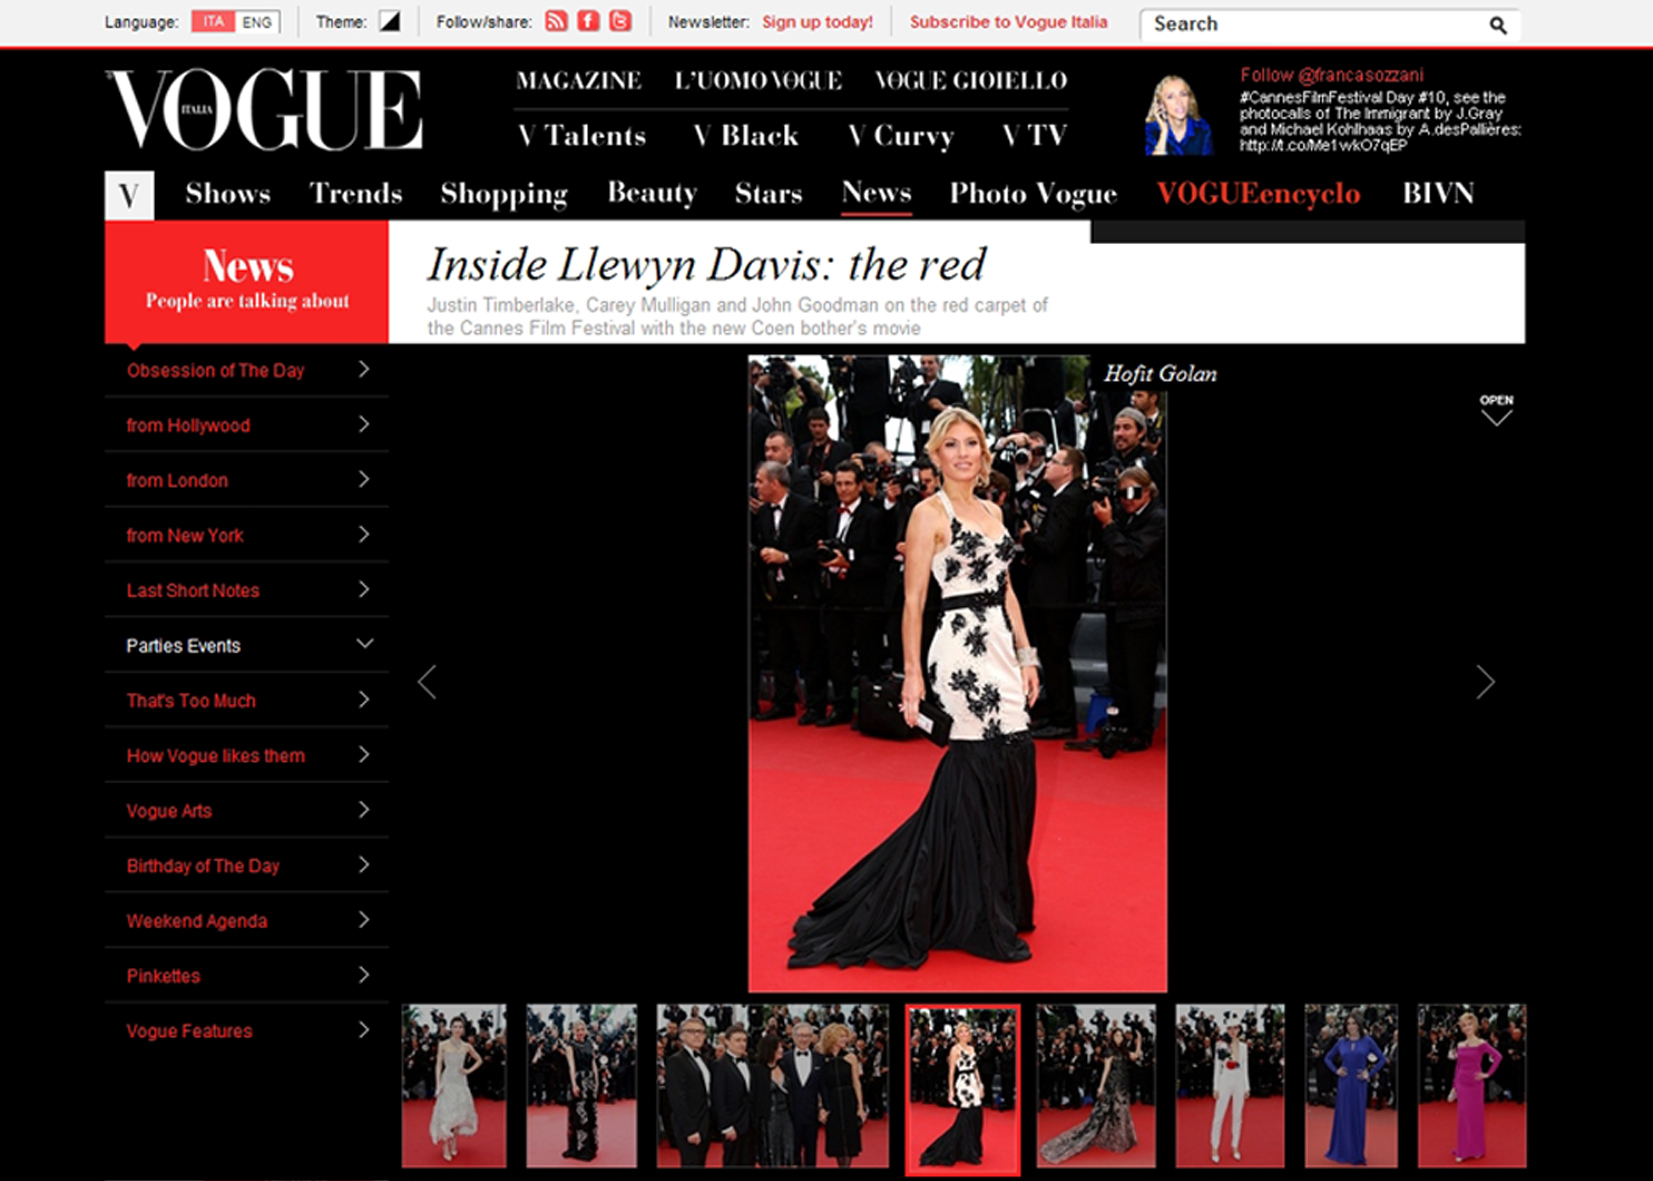Click the V home icon box

(129, 195)
